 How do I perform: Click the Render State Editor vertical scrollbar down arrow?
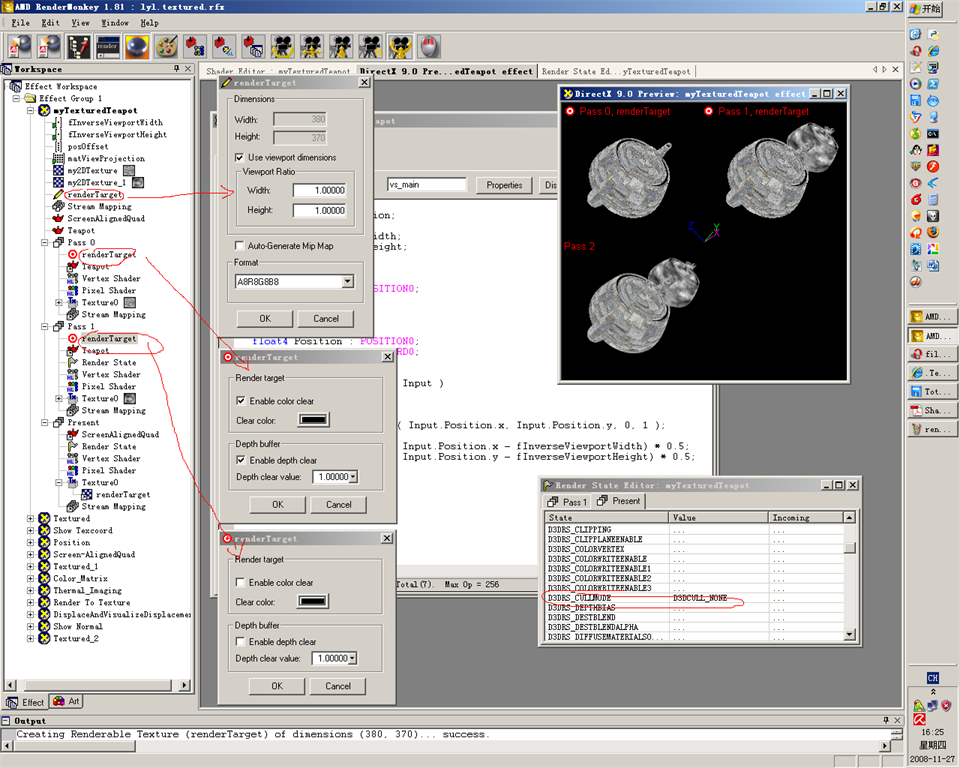point(849,634)
